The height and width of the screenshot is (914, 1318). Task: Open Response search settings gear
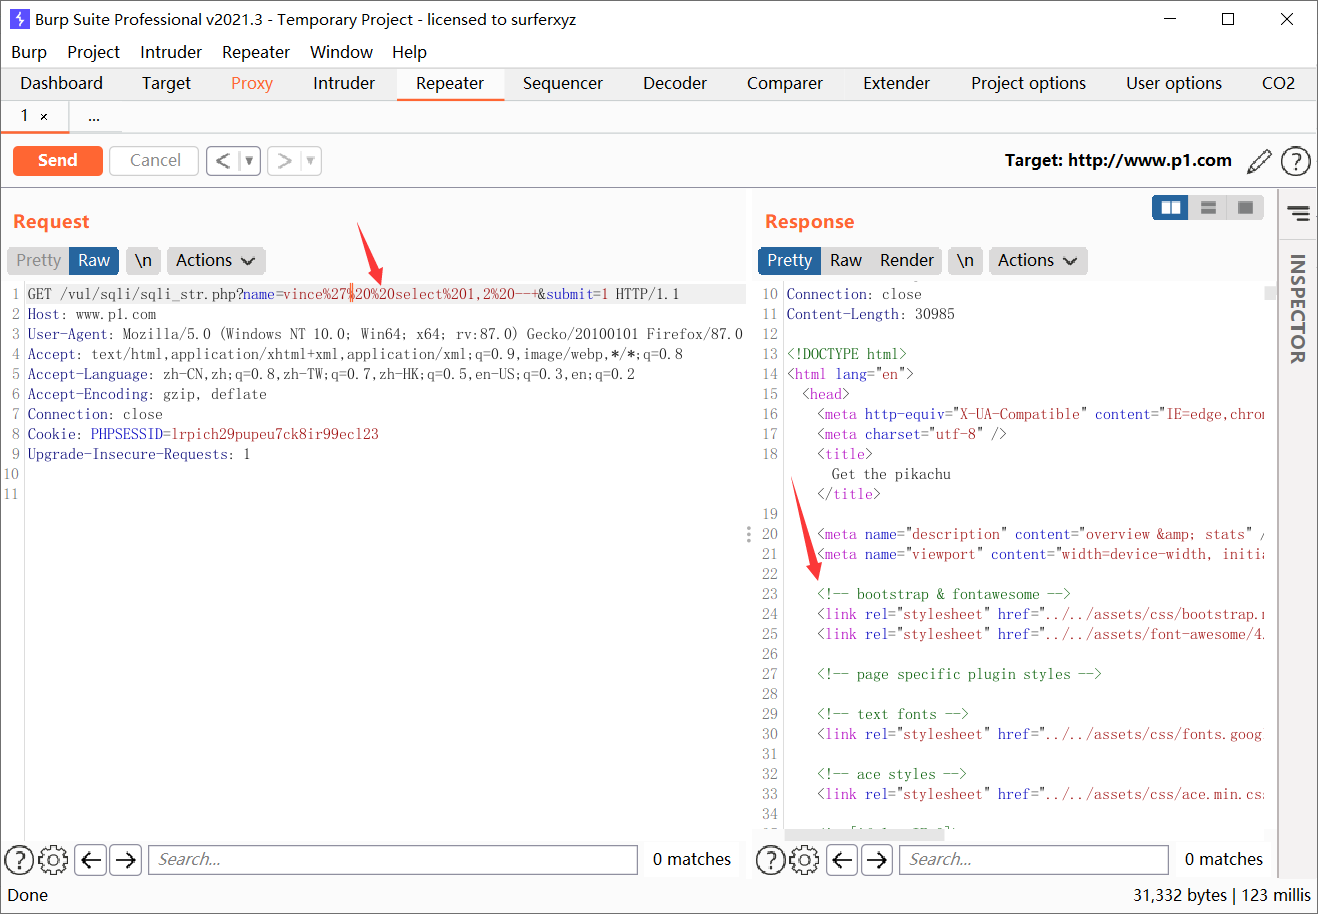804,859
